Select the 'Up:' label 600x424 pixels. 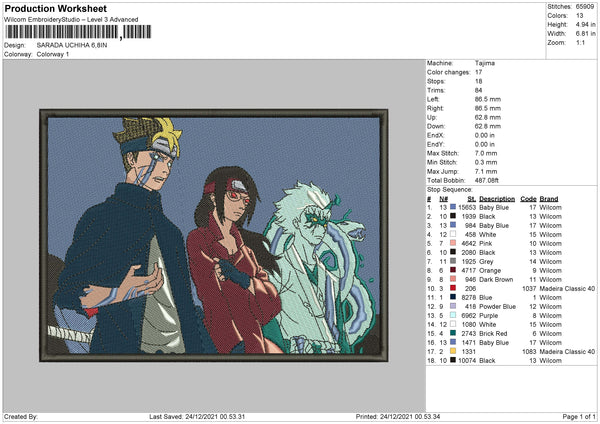[x=432, y=117]
